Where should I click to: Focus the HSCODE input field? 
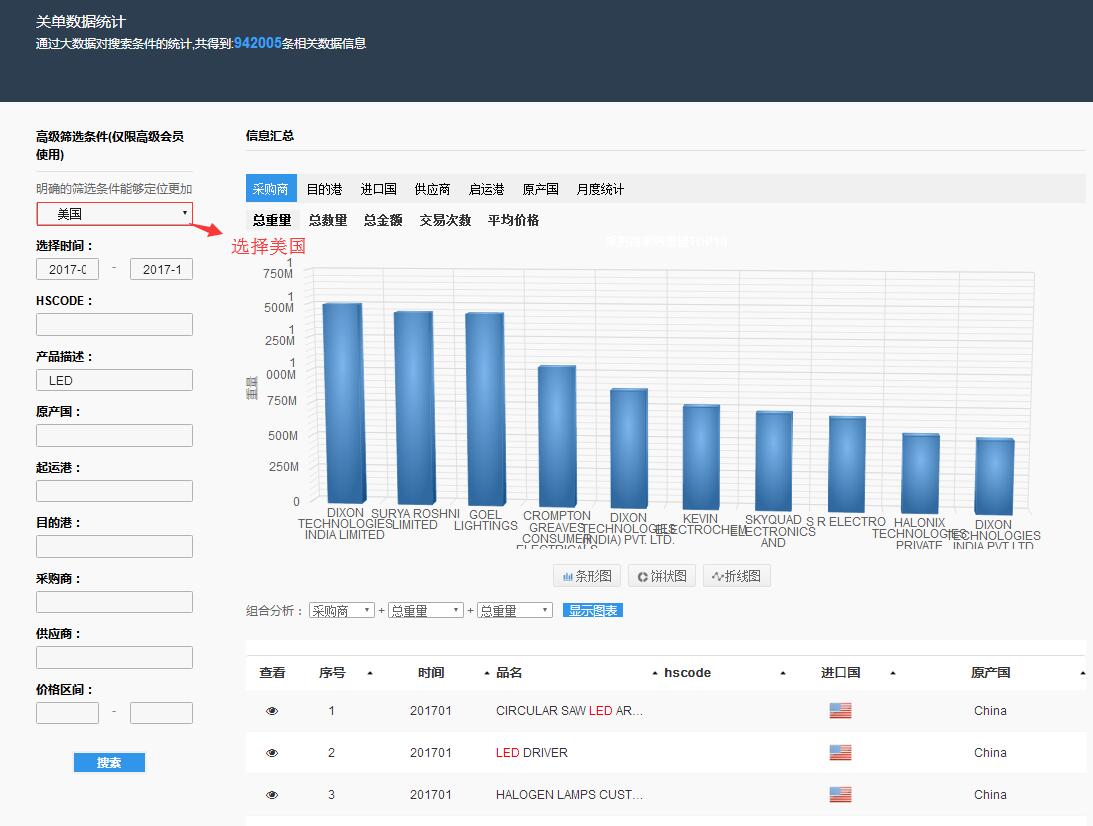click(114, 325)
